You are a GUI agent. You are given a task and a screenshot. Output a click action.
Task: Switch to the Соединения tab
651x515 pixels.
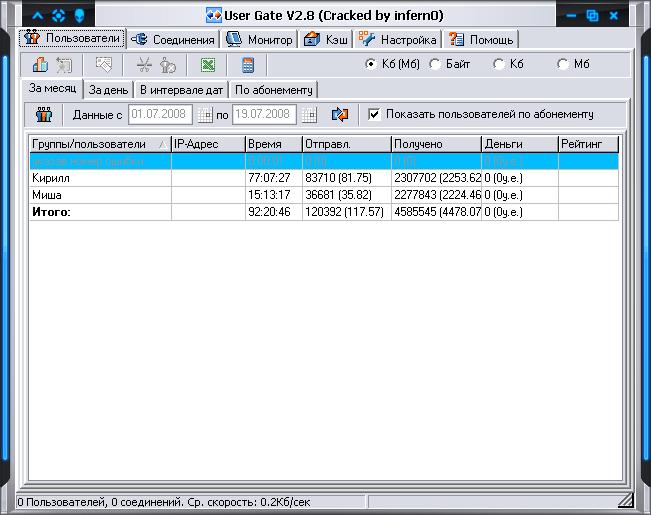173,39
